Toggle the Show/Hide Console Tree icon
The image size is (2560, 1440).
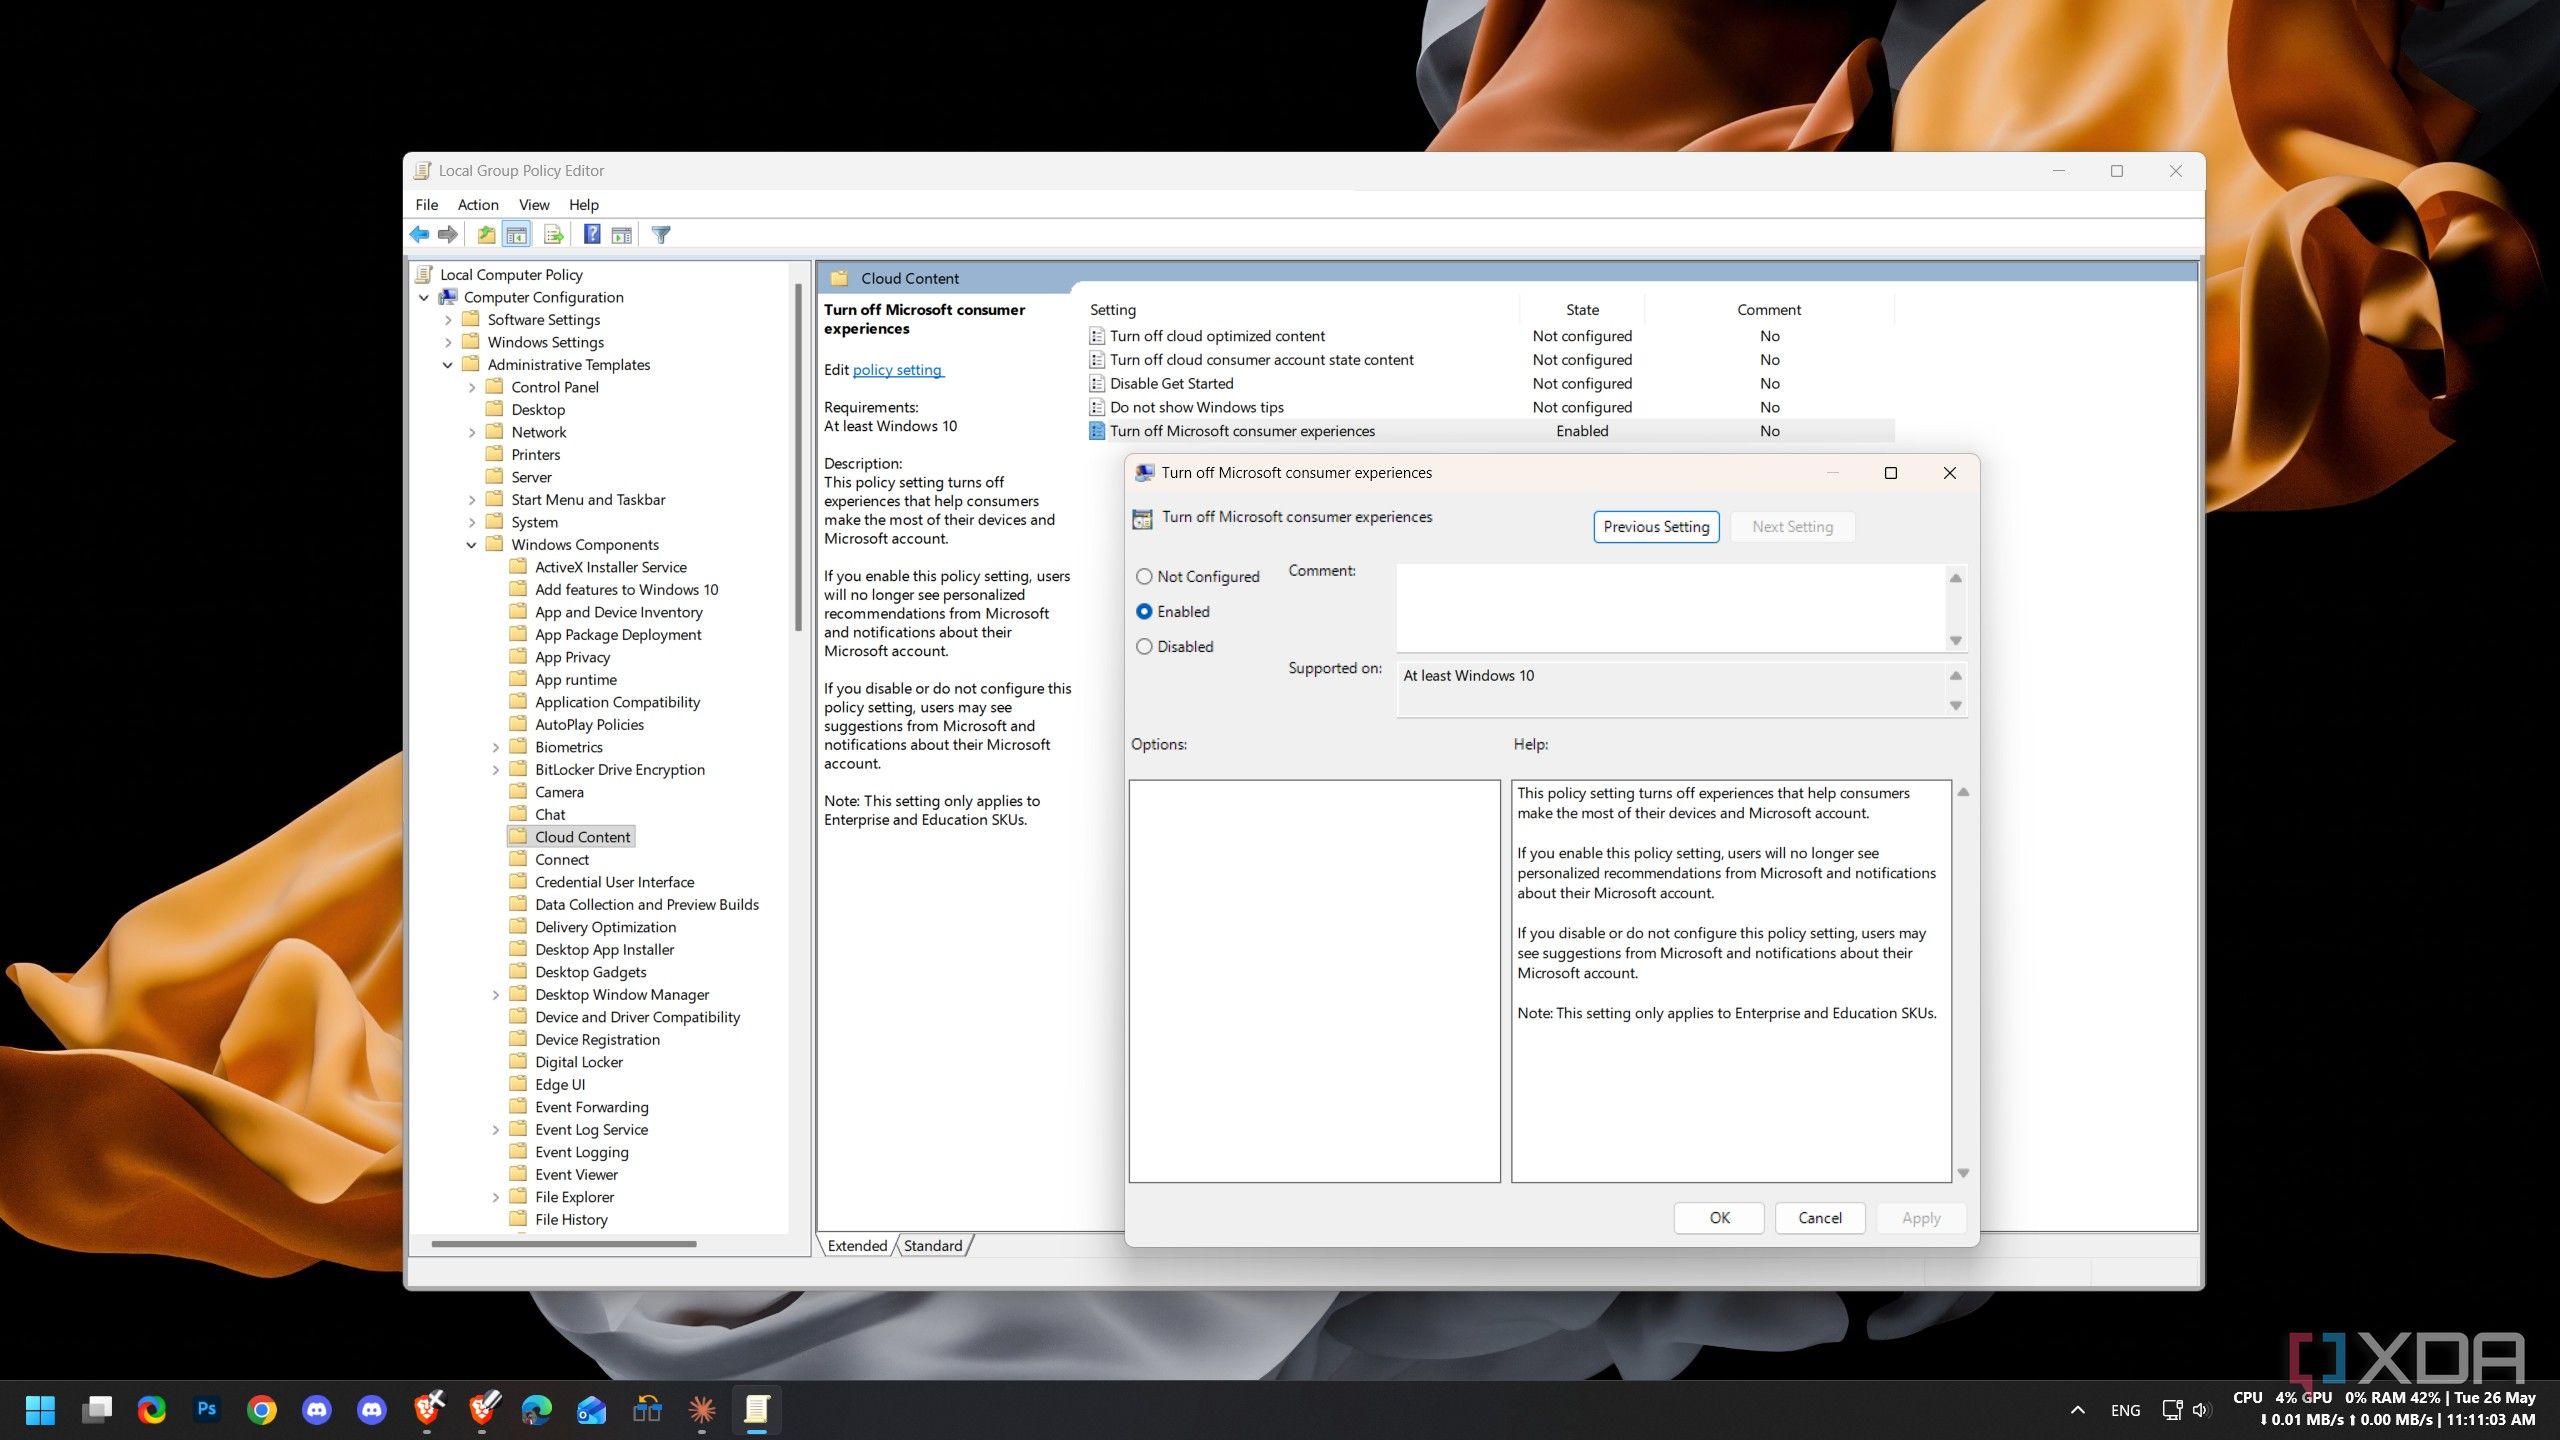pyautogui.click(x=516, y=234)
